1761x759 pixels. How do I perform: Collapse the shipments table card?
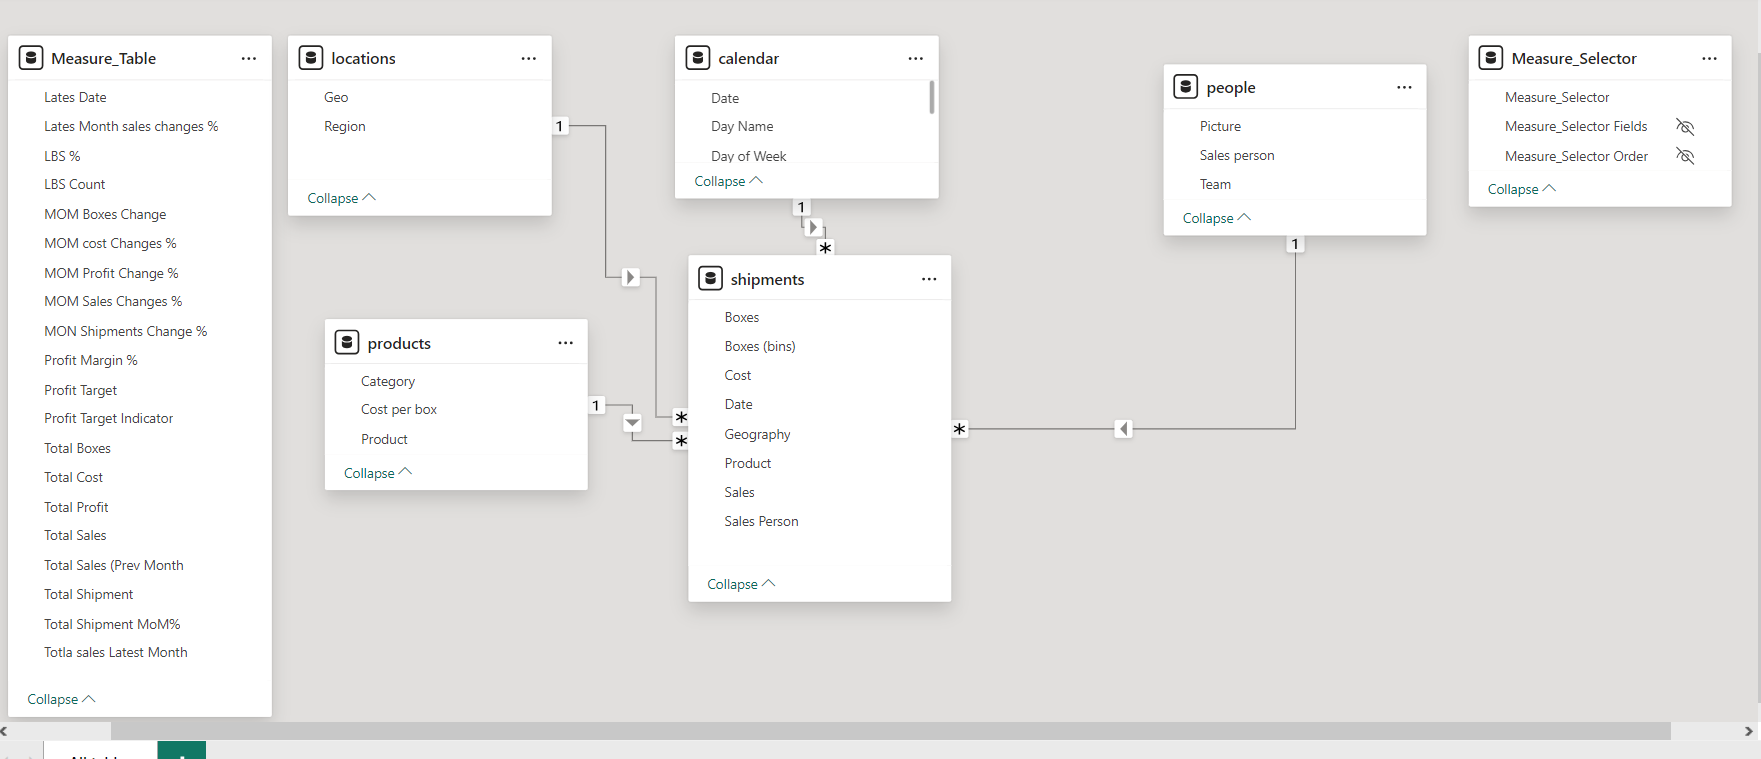click(740, 584)
